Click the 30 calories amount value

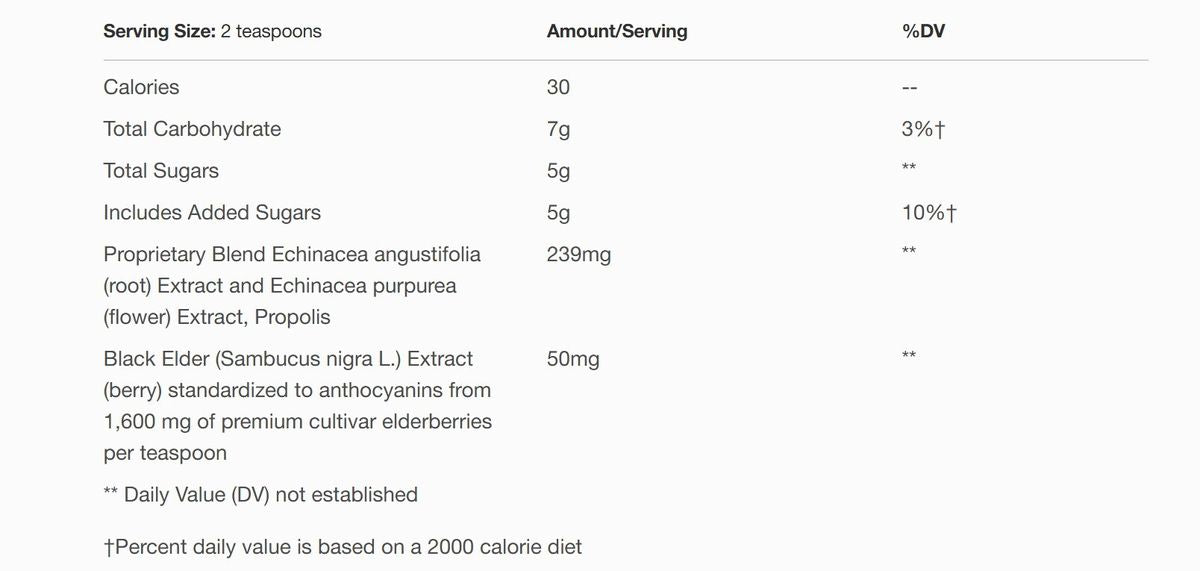point(558,87)
